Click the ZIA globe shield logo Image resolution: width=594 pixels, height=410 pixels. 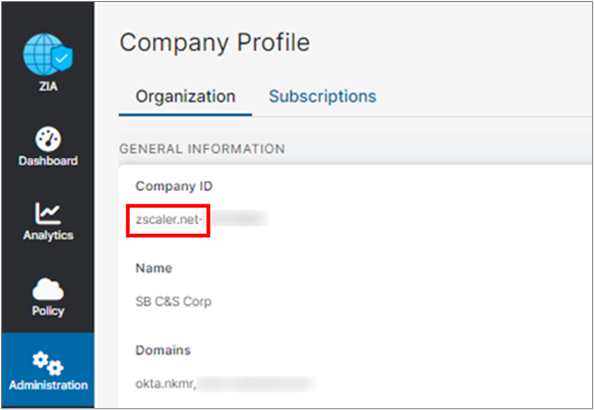(x=48, y=54)
